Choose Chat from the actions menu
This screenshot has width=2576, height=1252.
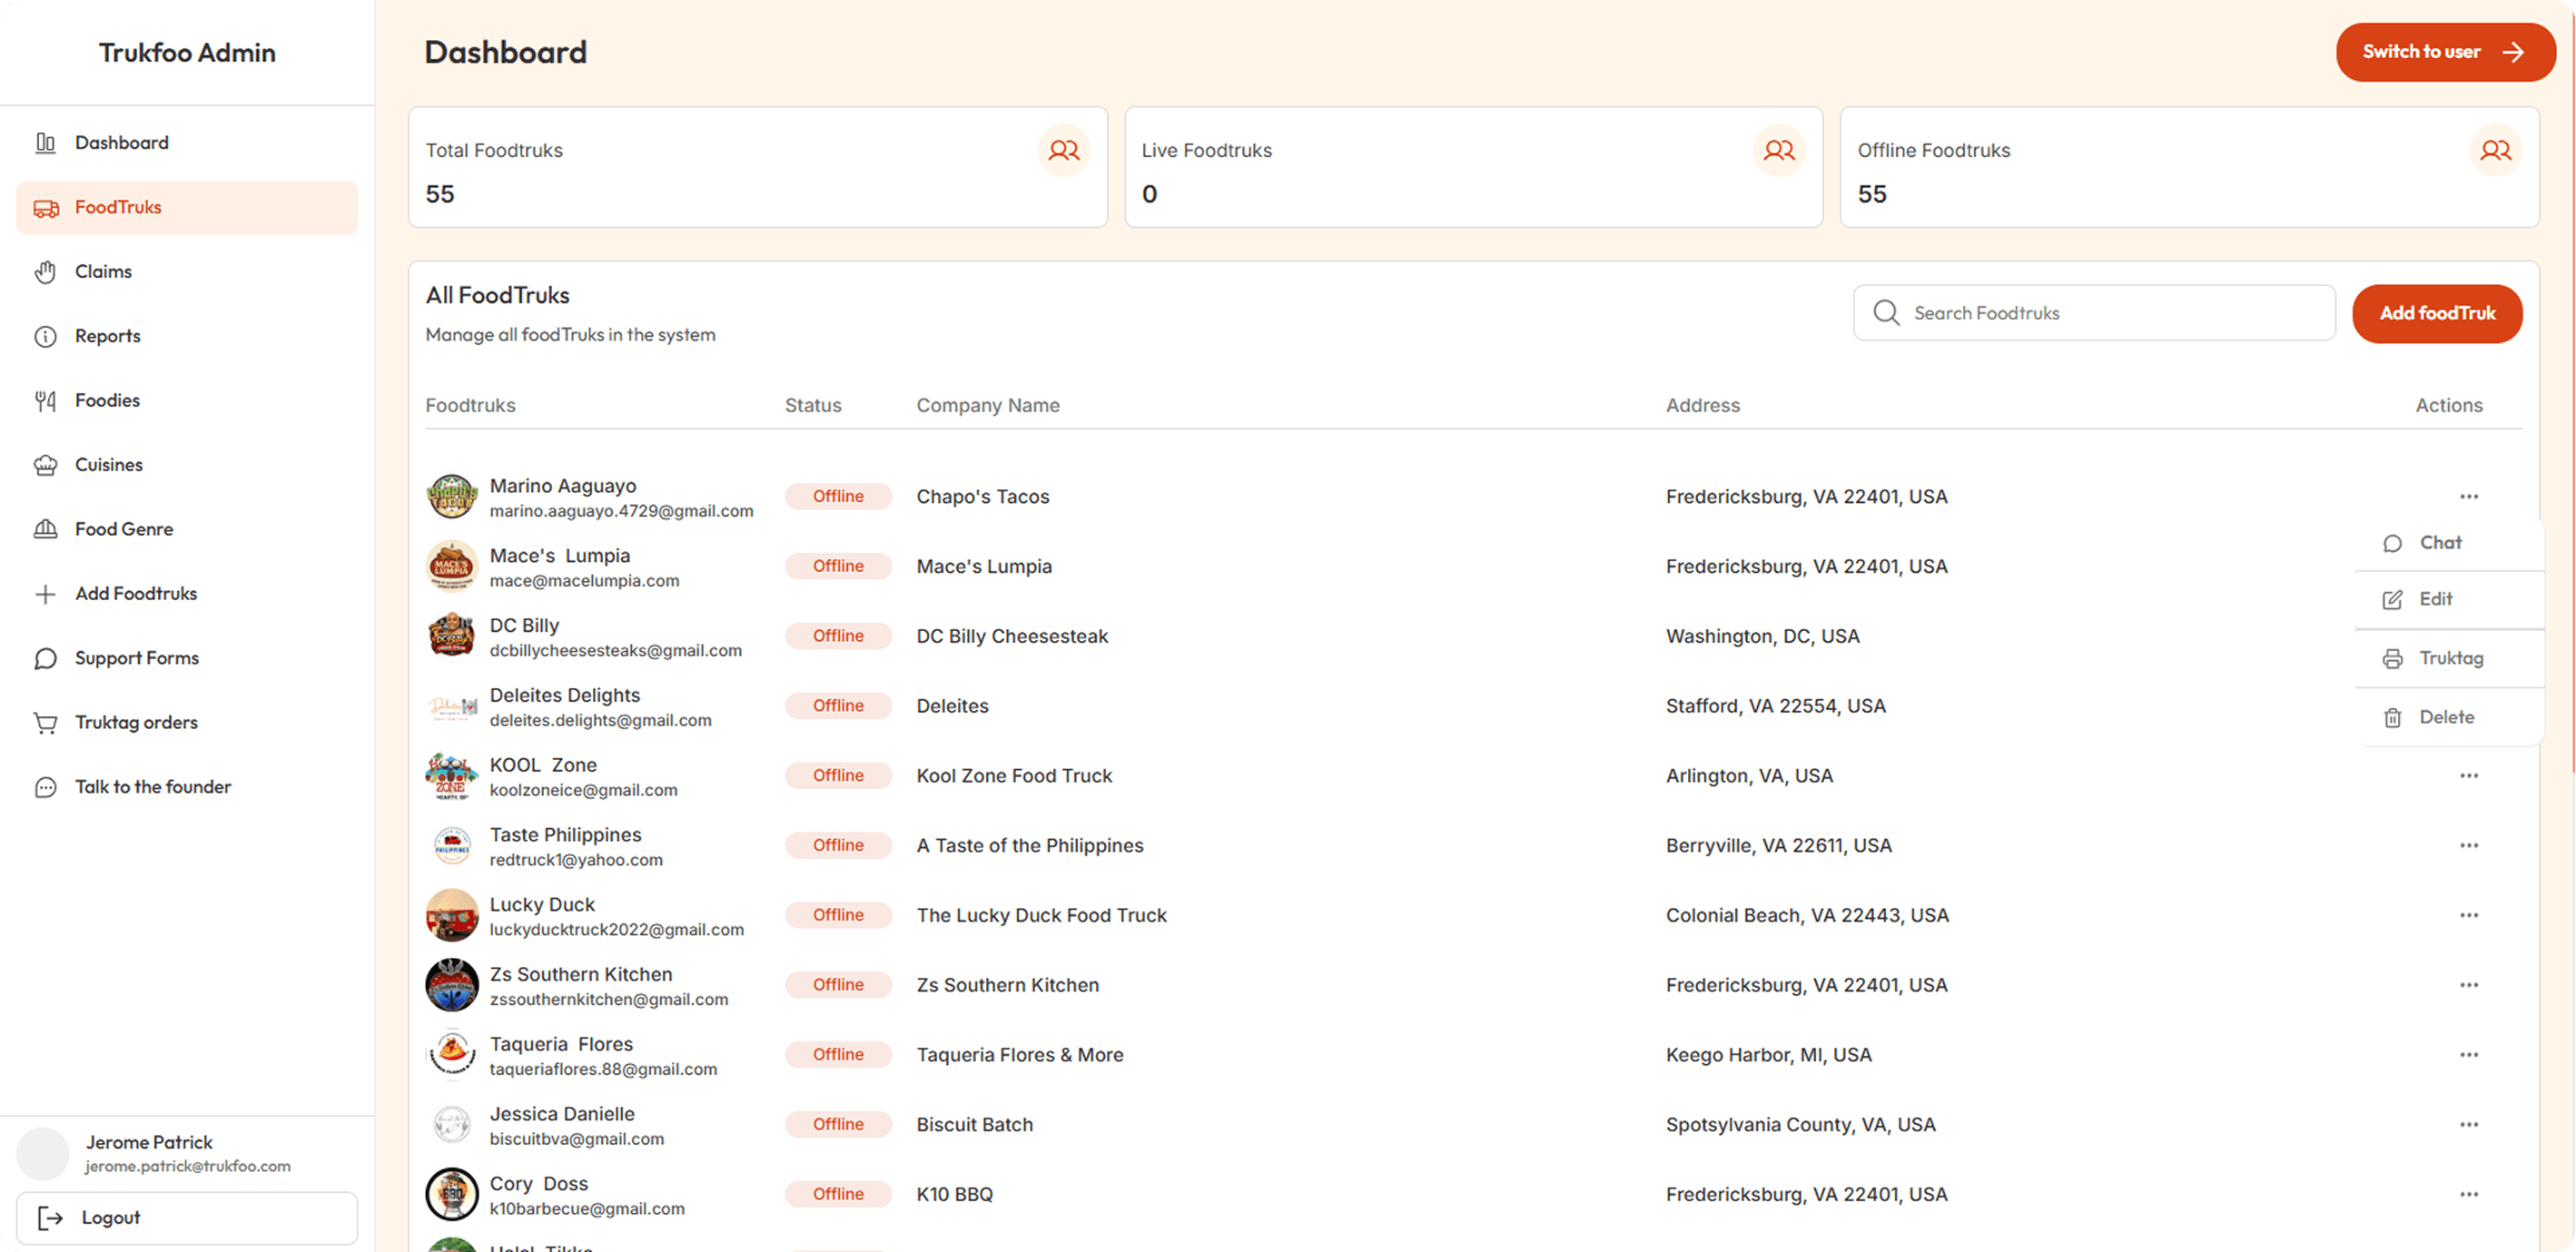point(2448,543)
